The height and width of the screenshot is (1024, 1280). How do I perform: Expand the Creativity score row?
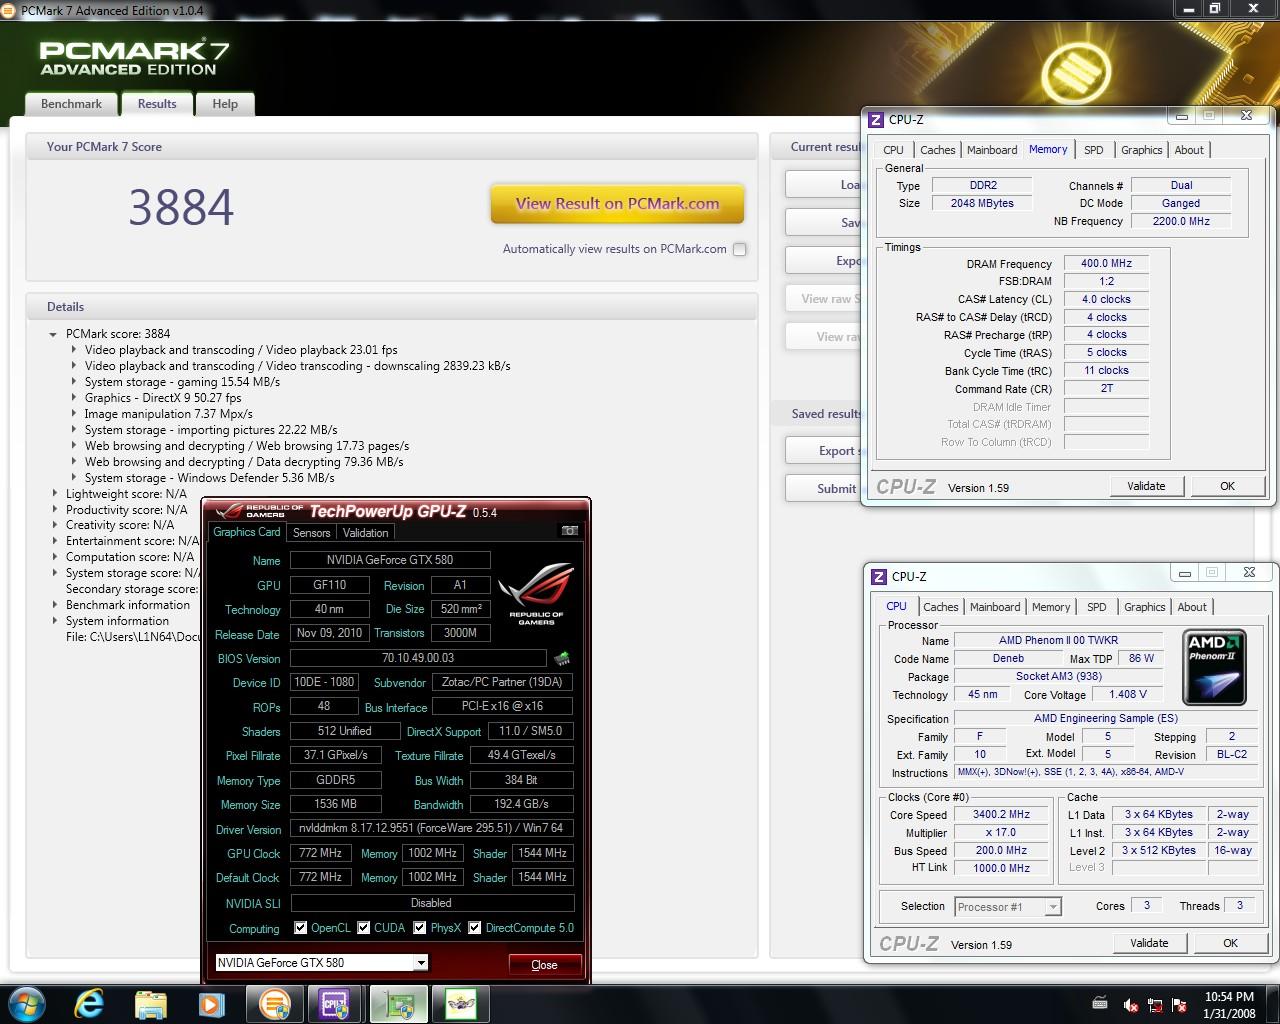click(x=55, y=525)
